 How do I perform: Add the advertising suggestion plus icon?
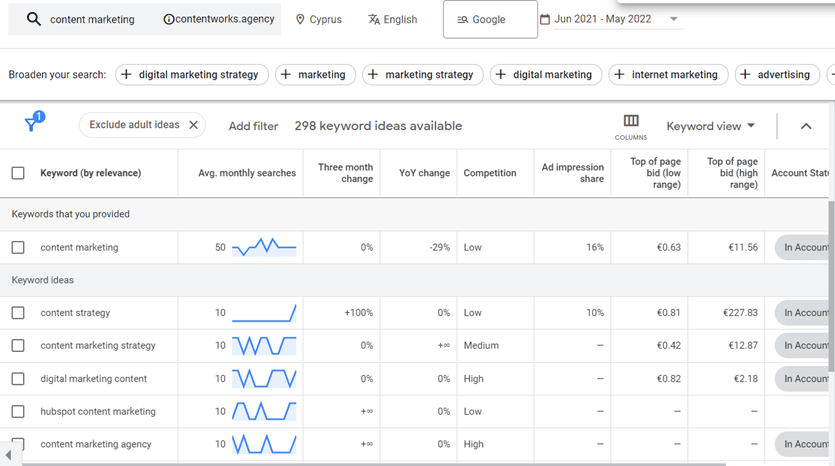tap(744, 74)
